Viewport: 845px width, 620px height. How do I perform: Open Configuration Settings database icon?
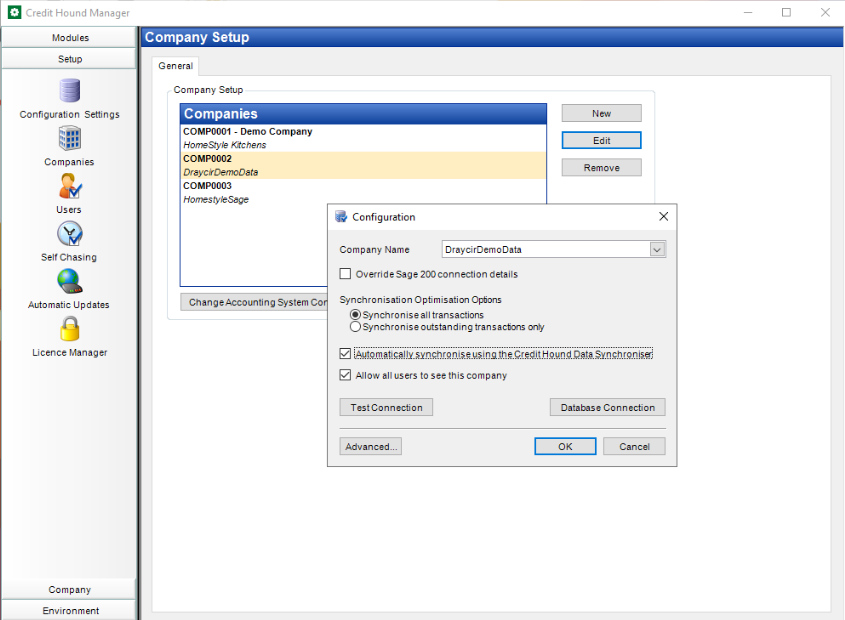(70, 91)
